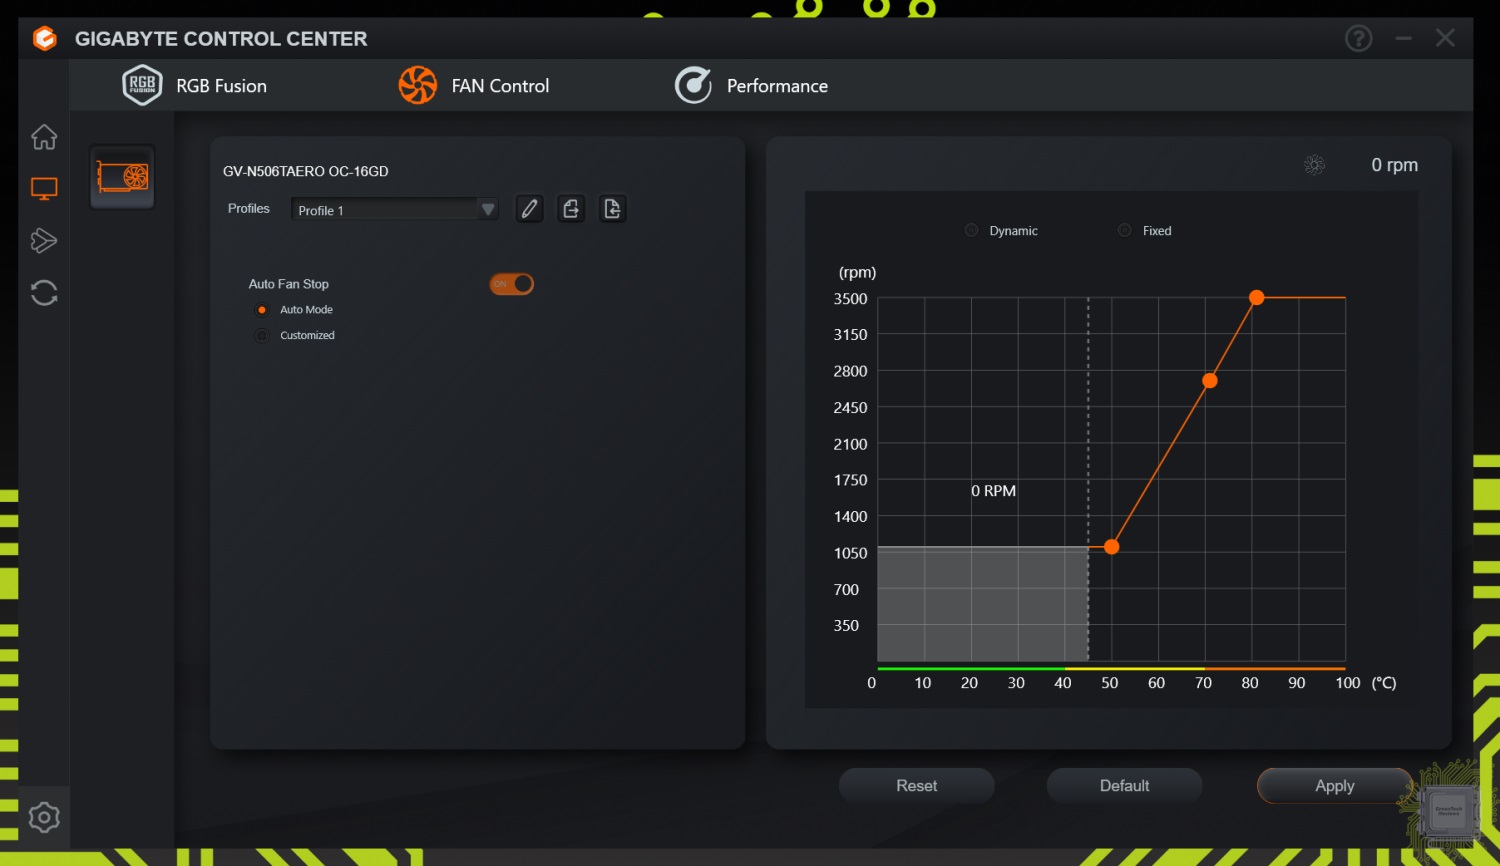Click the orange fan icon
The height and width of the screenshot is (866, 1500).
tap(418, 85)
